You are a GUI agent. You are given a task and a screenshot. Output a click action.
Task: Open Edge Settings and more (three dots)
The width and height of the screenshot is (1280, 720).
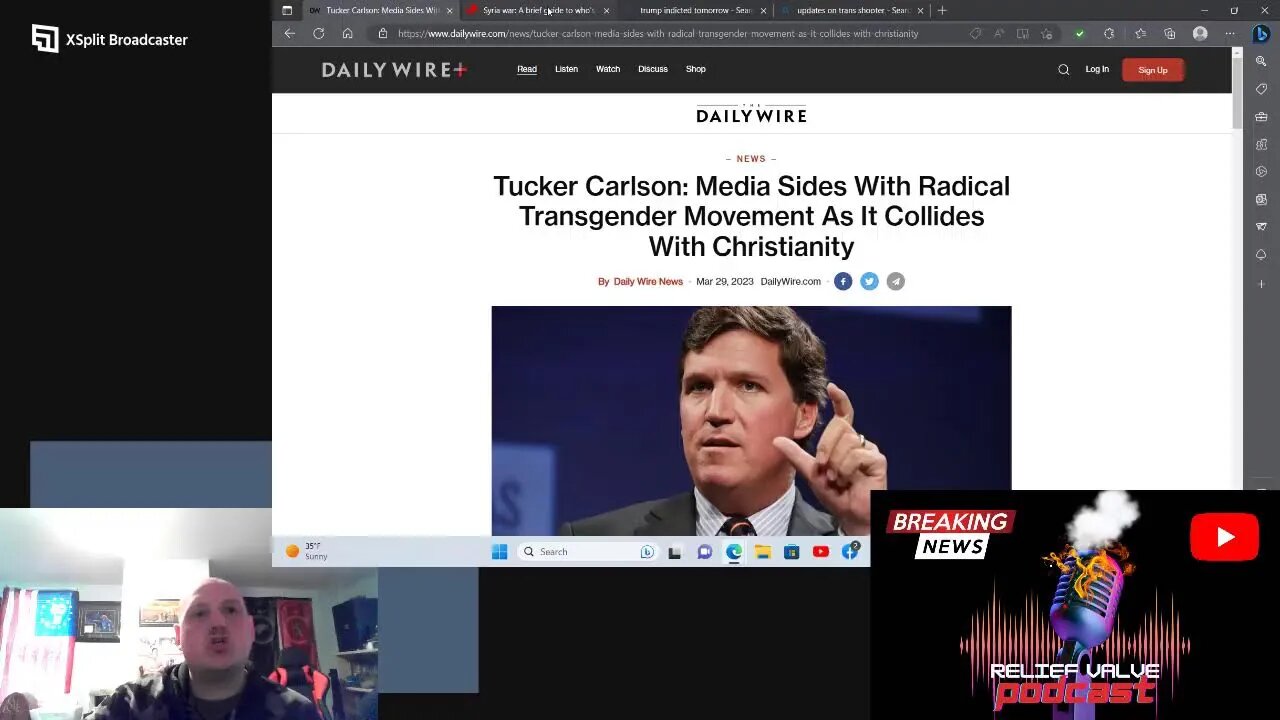(x=1230, y=33)
